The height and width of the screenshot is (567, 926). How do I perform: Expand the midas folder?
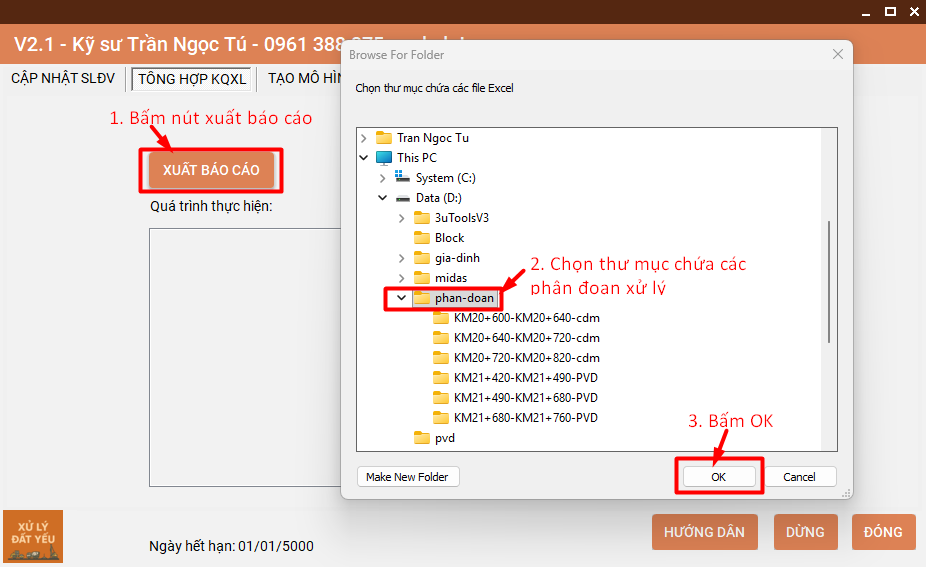click(402, 278)
